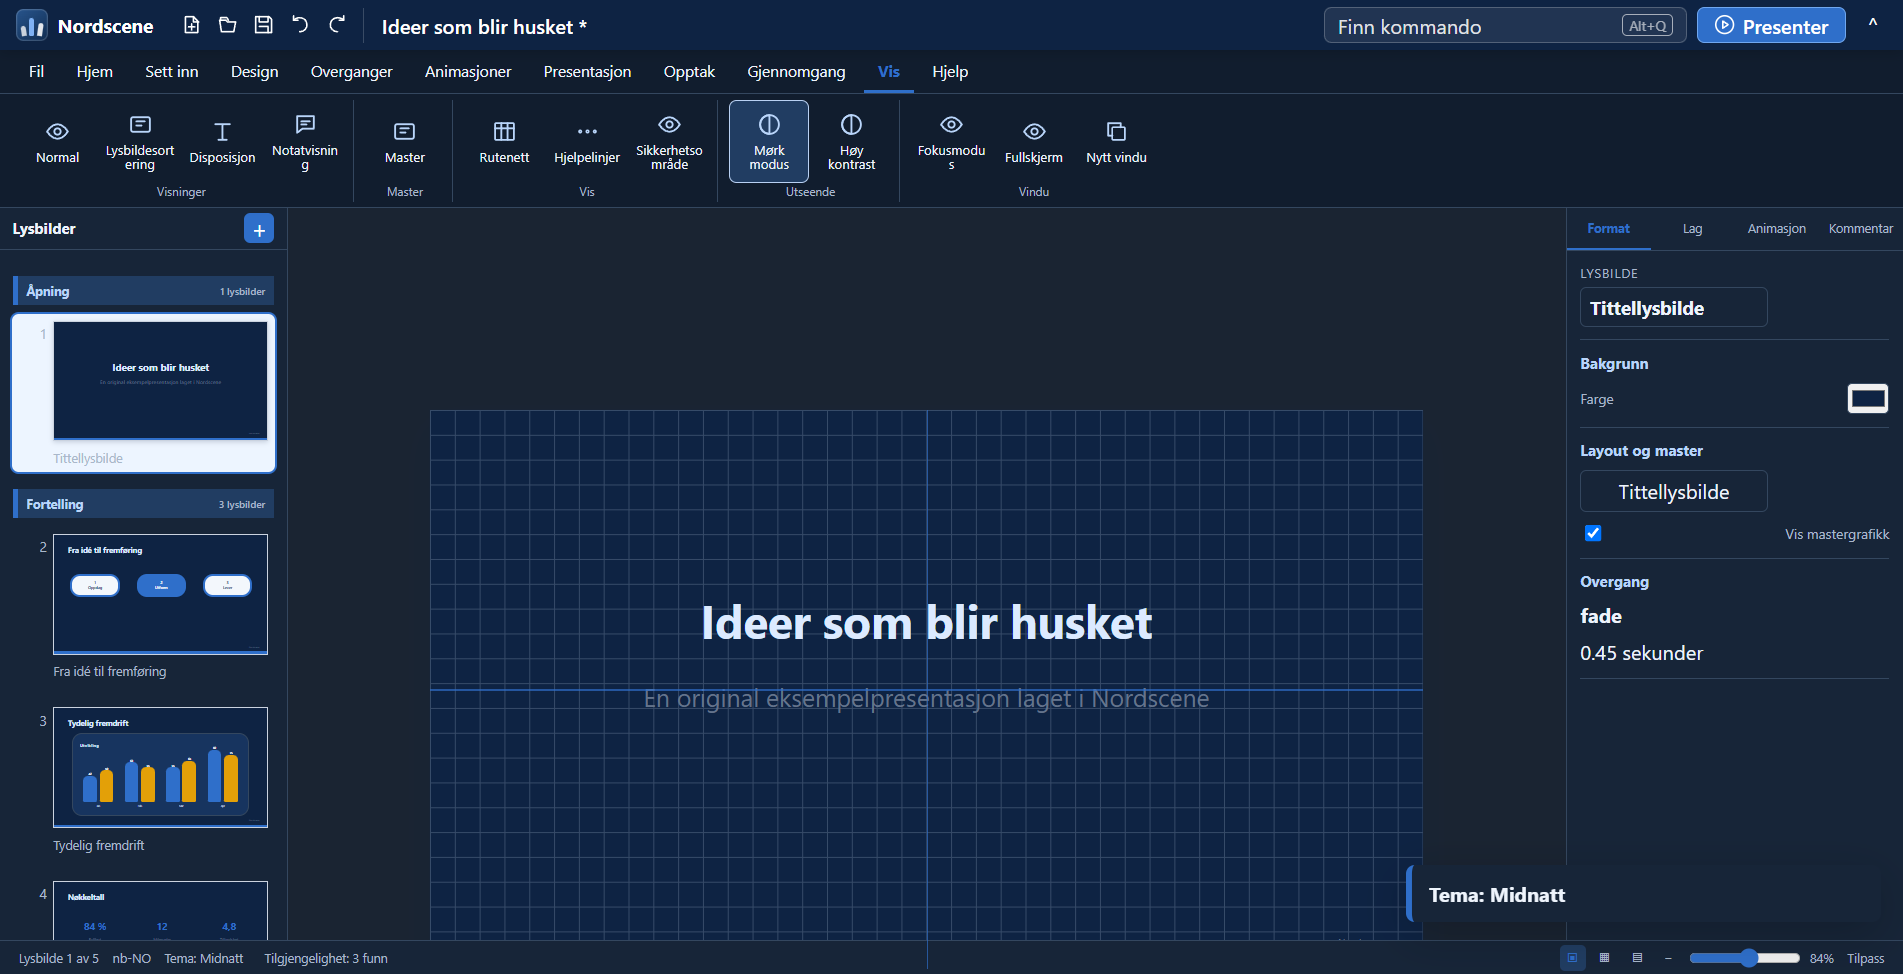This screenshot has width=1903, height=974.
Task: Toggle Rutenett grid display
Action: tap(504, 143)
